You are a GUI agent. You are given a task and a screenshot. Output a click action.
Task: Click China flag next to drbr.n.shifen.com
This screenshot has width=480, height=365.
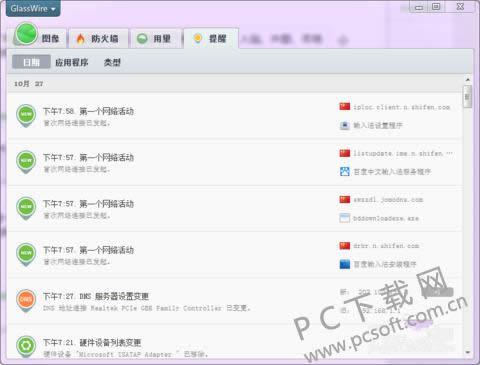pyautogui.click(x=345, y=246)
